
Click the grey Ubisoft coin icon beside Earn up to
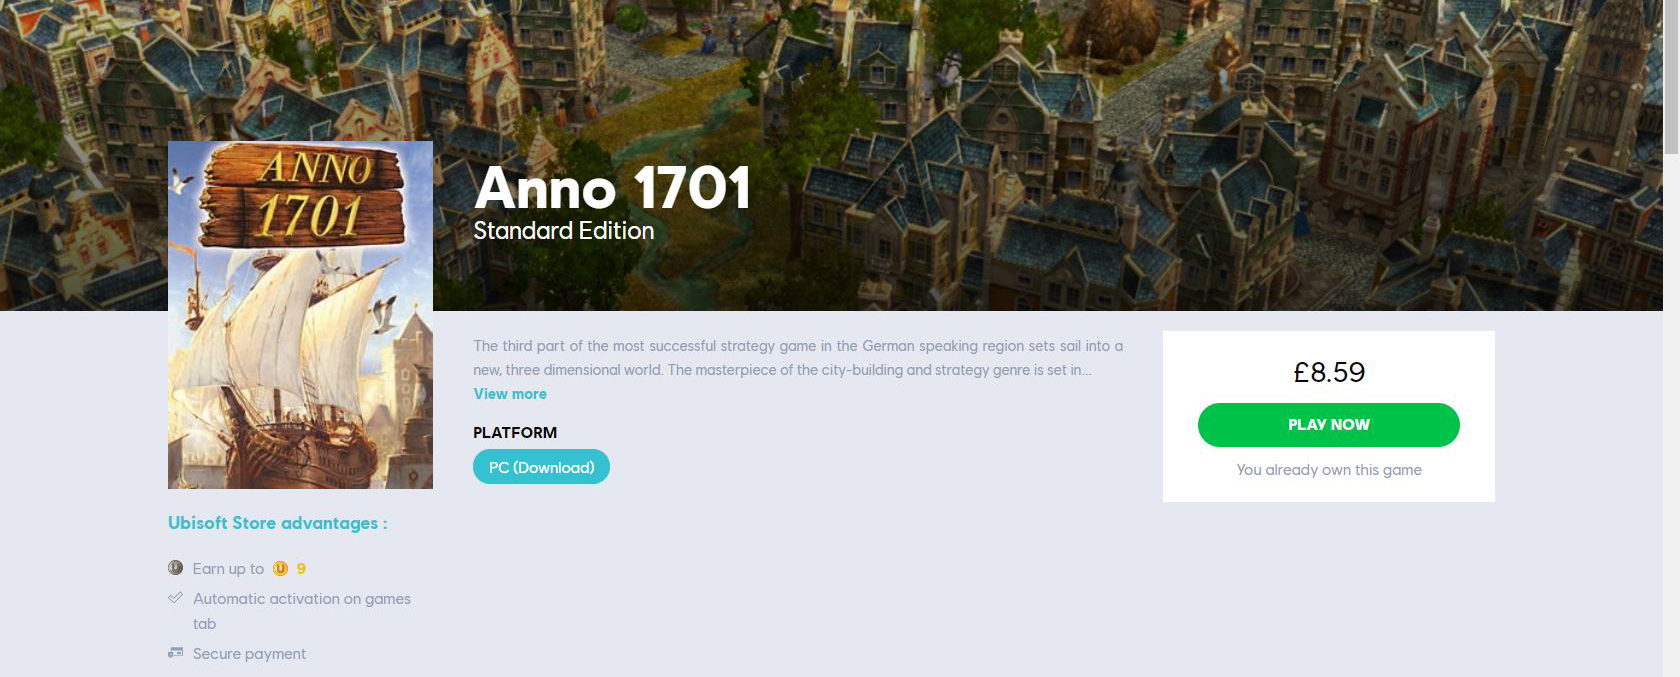pyautogui.click(x=175, y=568)
